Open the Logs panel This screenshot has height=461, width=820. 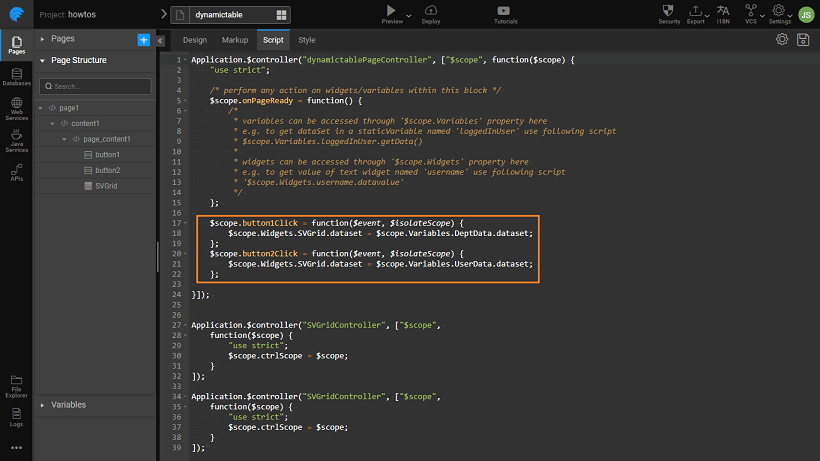(16, 414)
